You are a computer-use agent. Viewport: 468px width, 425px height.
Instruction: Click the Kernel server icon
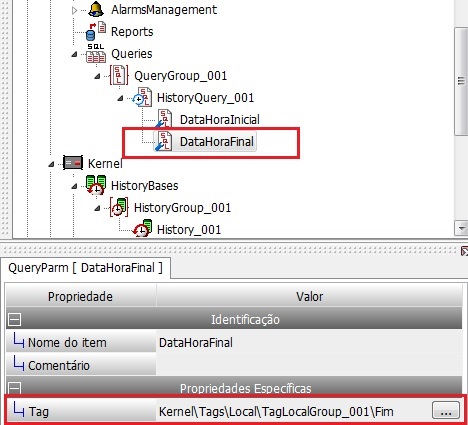73,163
